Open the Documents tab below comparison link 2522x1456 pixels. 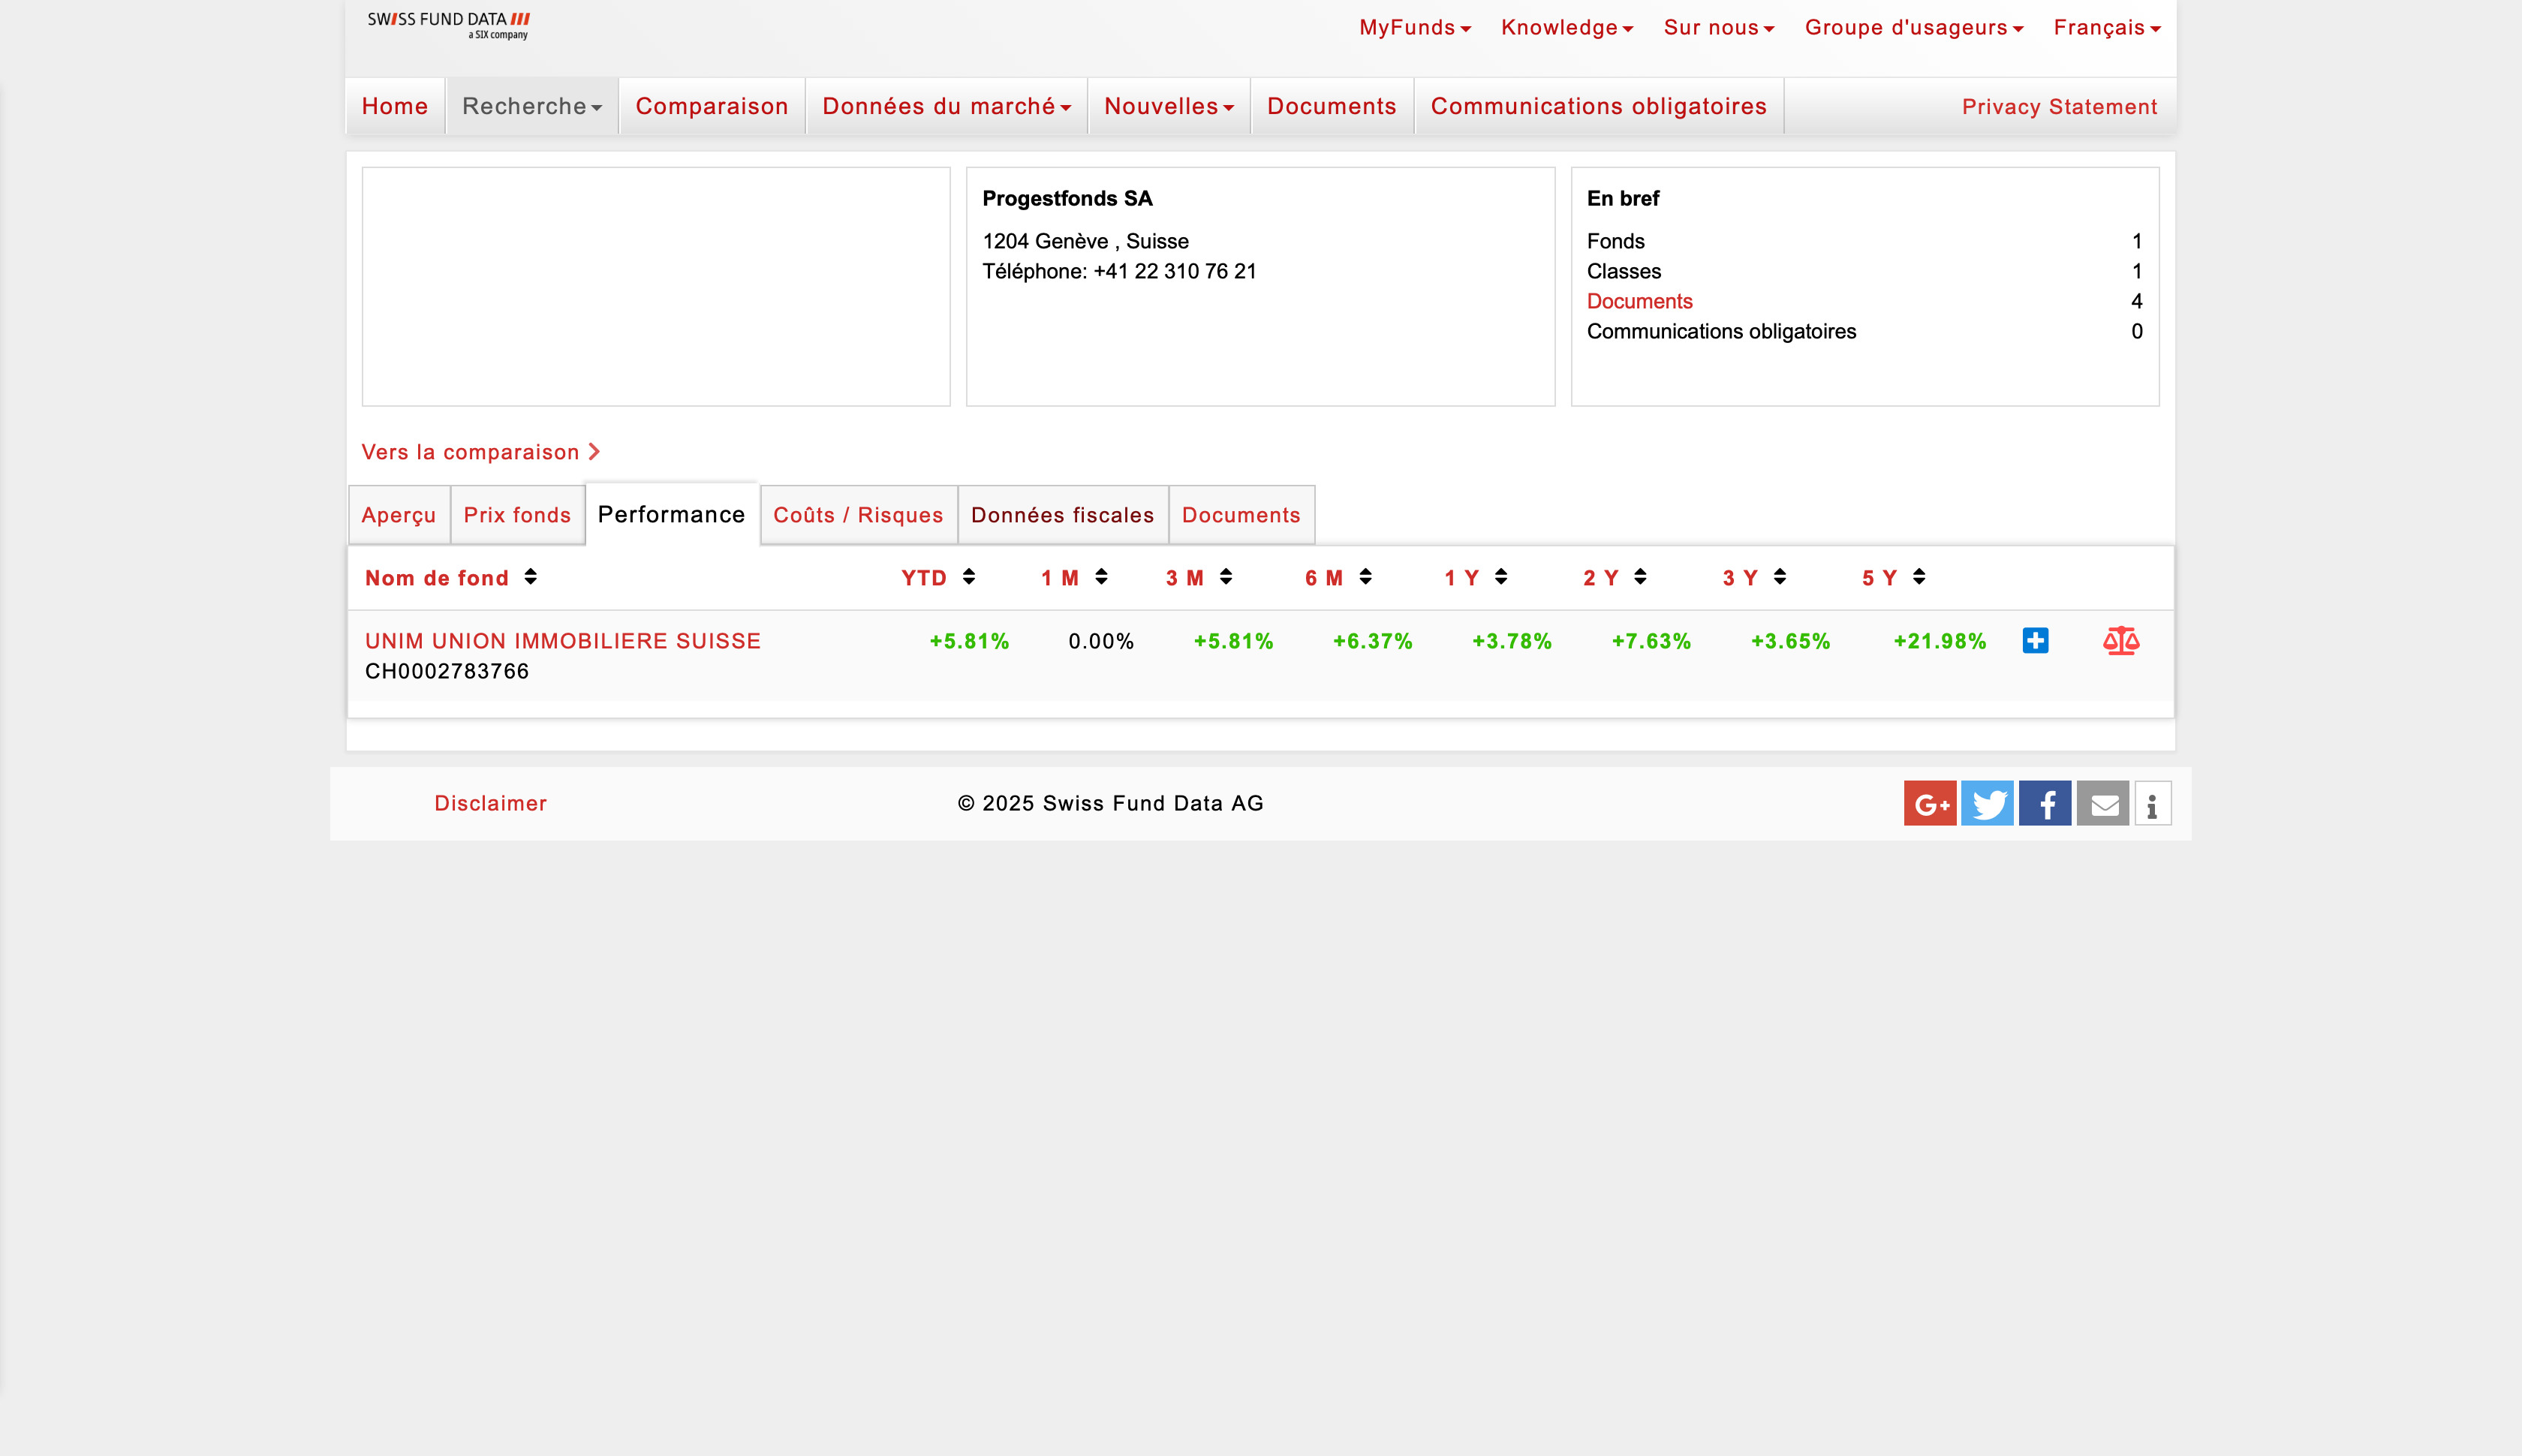(x=1242, y=515)
